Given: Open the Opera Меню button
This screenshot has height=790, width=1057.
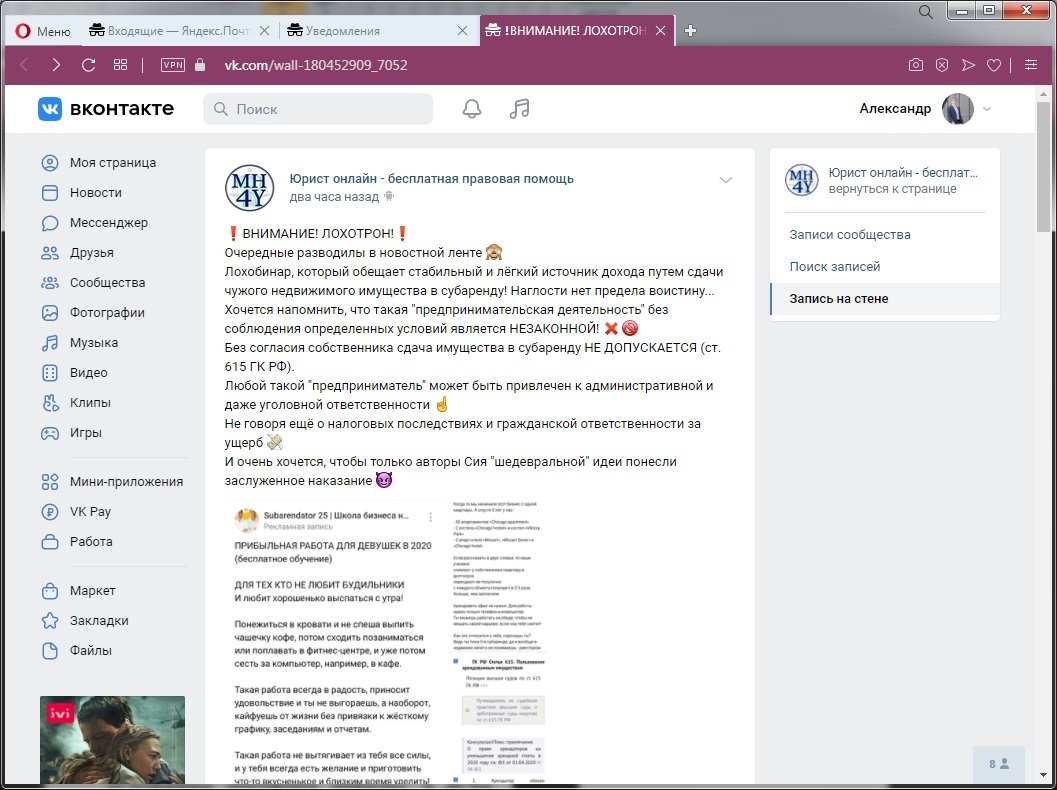Looking at the screenshot, I should (x=42, y=31).
